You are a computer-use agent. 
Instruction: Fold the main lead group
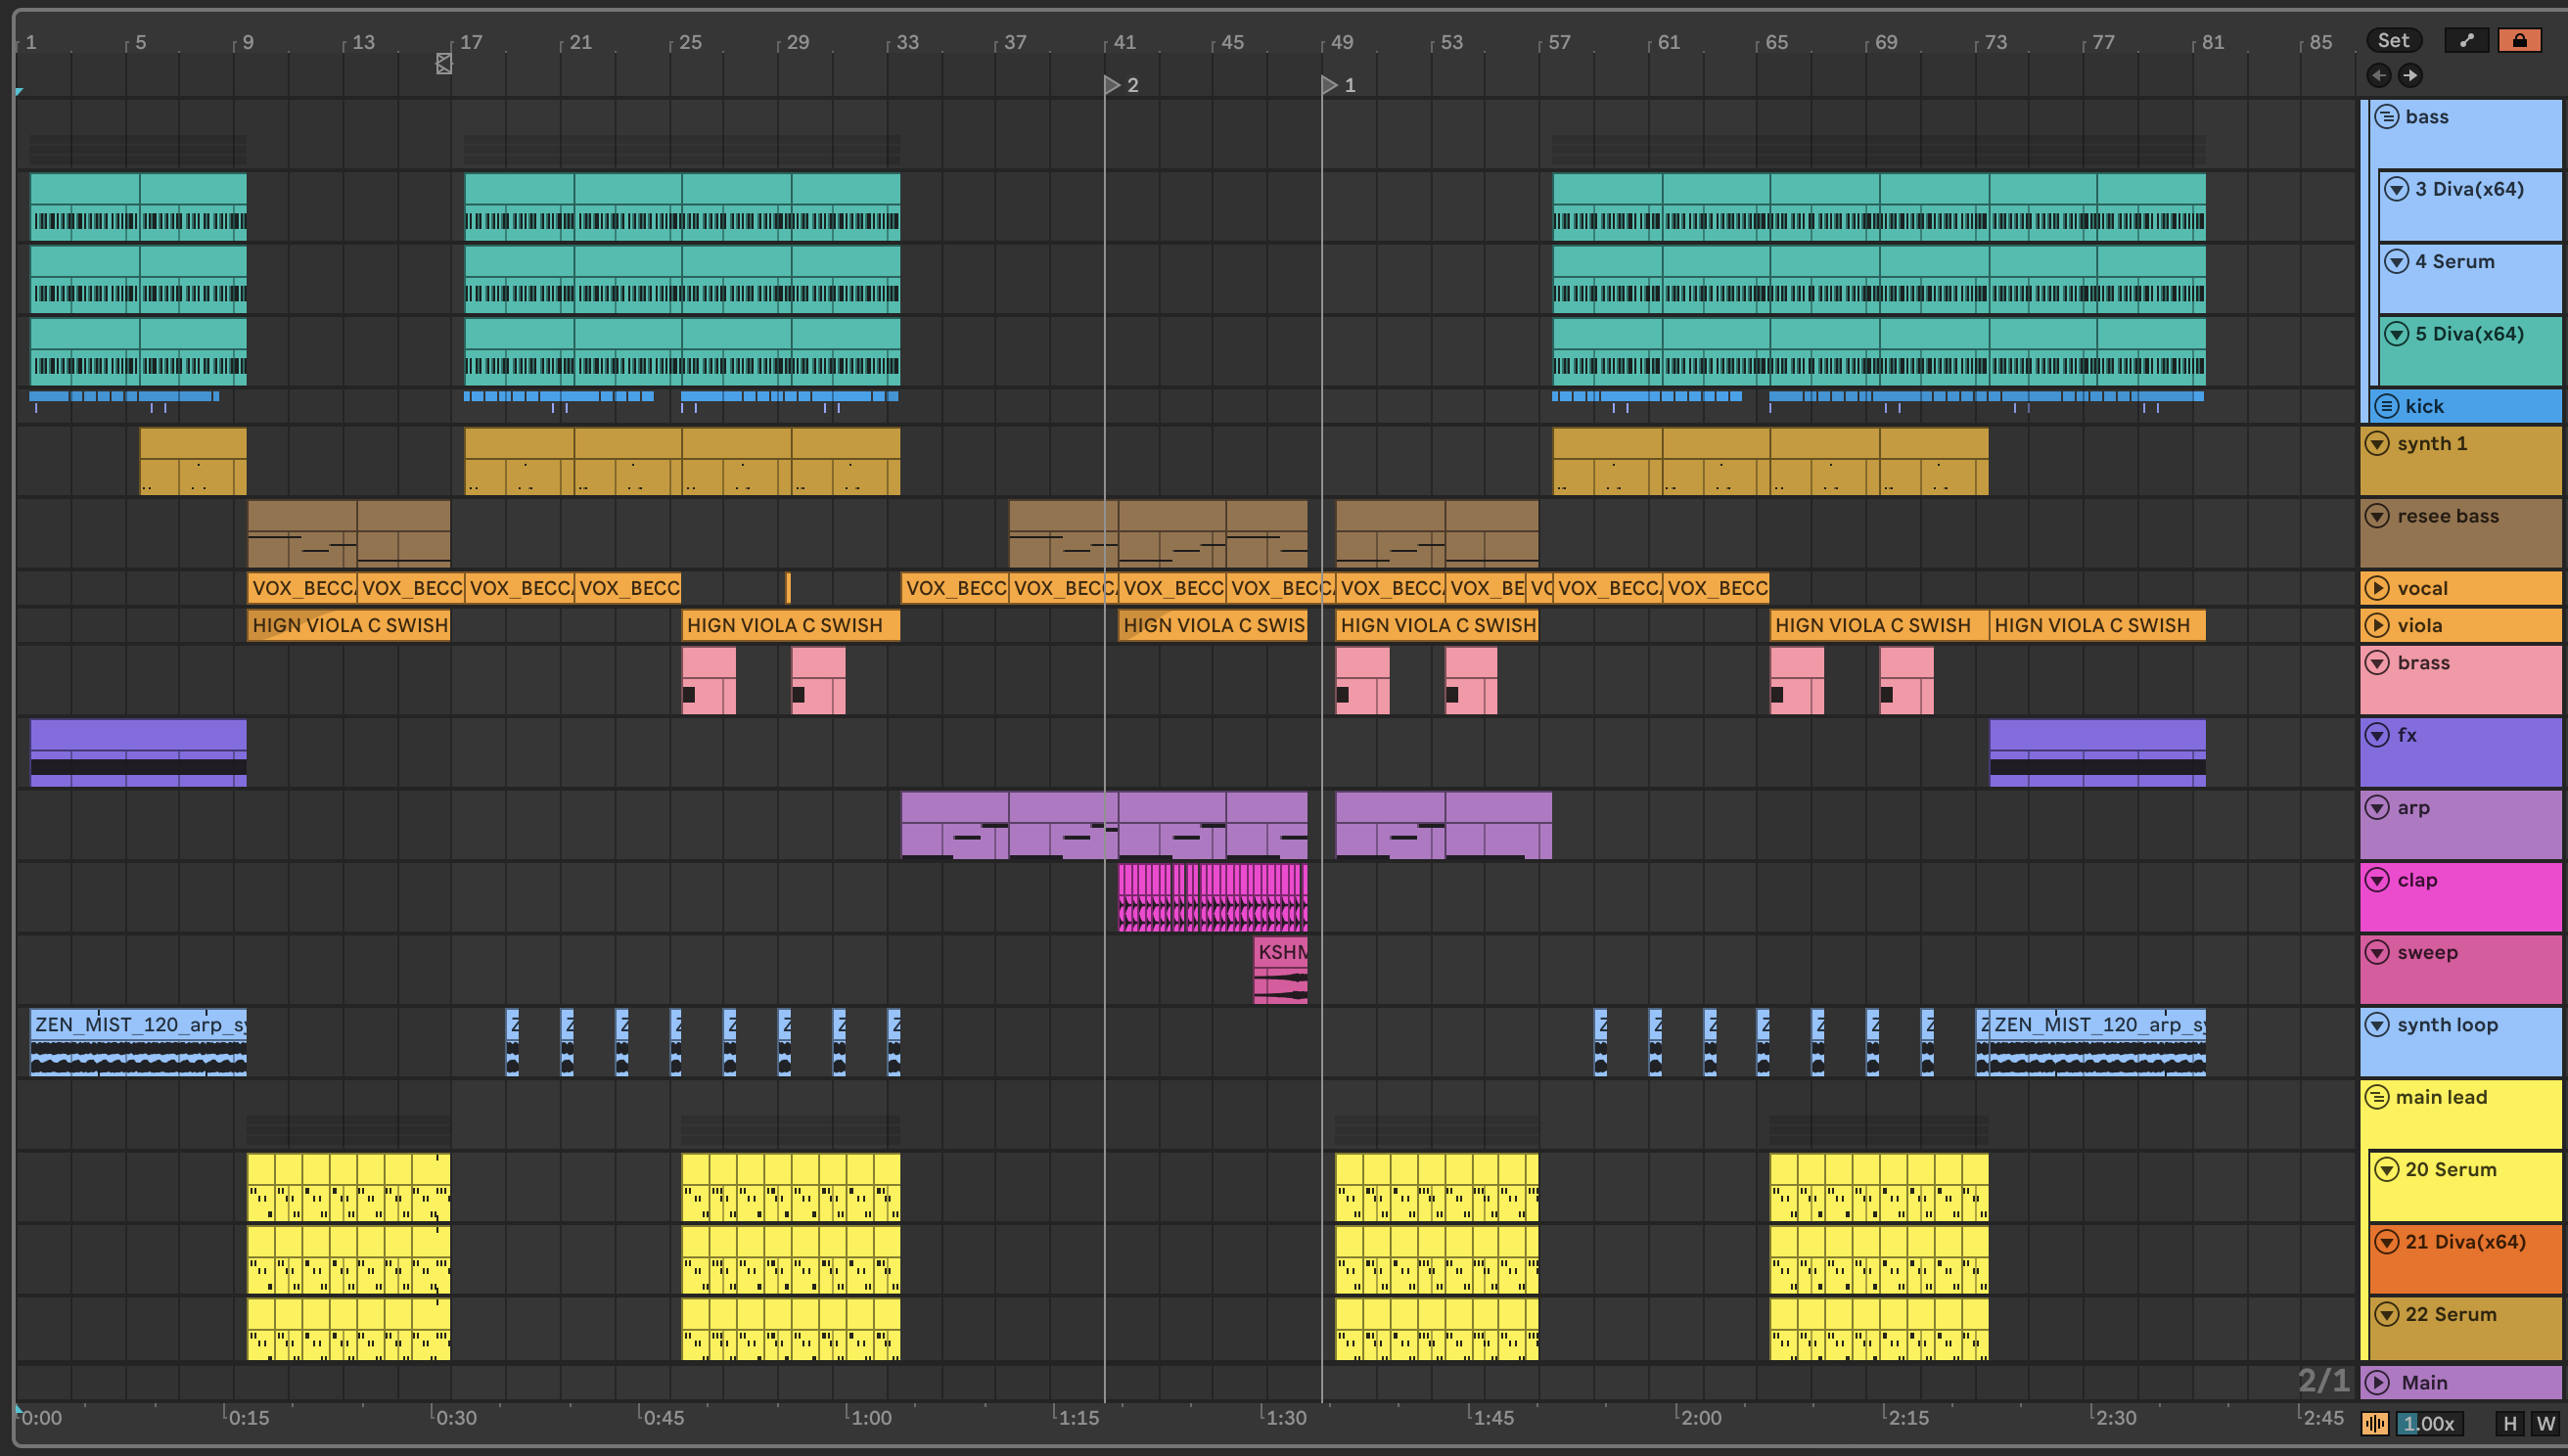point(2377,1097)
